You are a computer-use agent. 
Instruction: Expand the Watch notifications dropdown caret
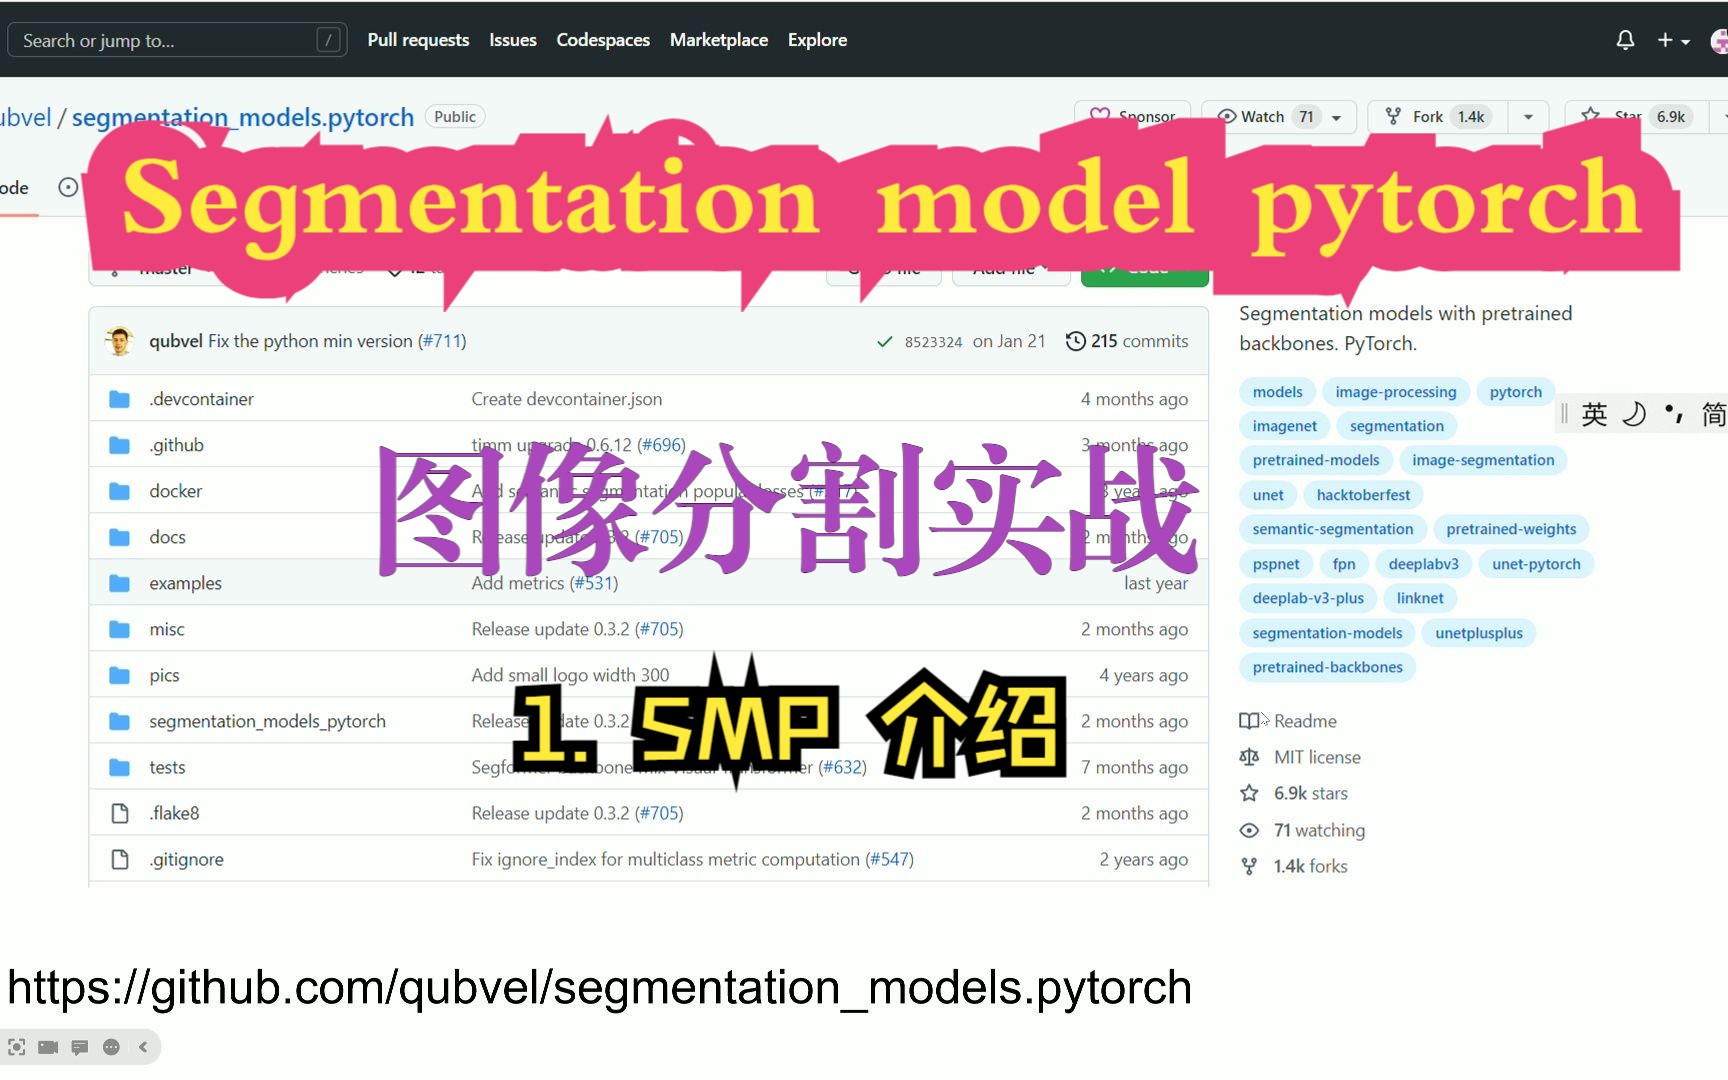1337,117
